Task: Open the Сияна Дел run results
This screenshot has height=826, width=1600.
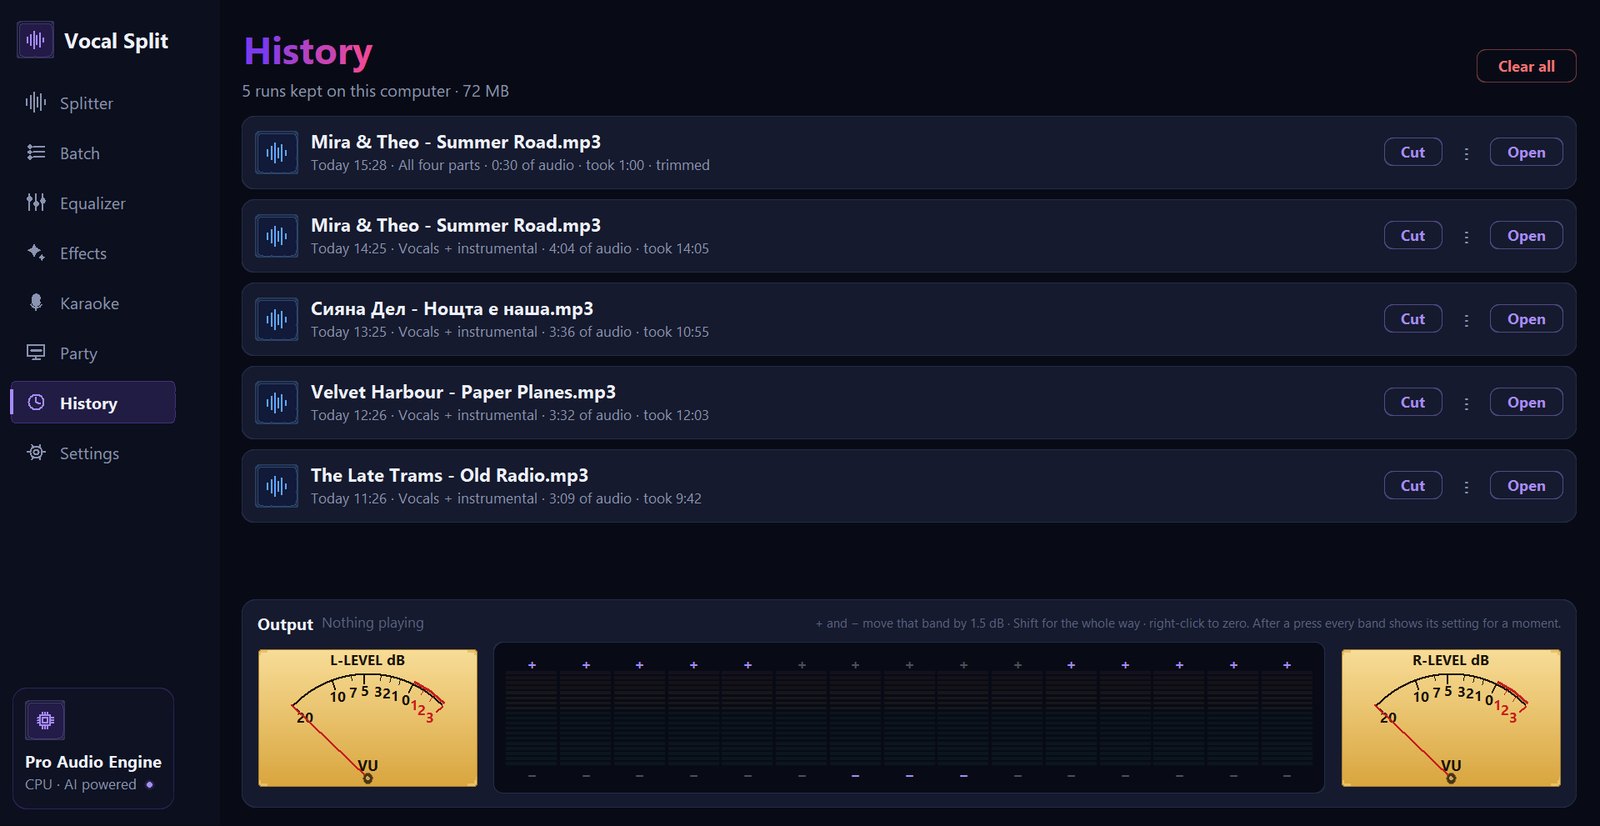Action: click(x=1526, y=319)
